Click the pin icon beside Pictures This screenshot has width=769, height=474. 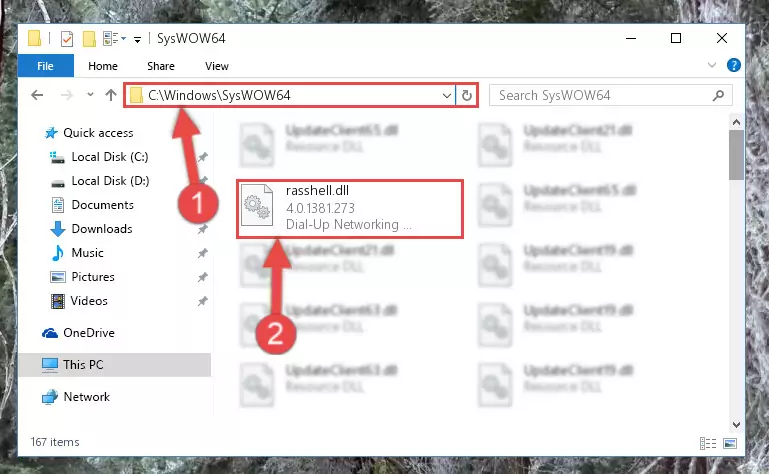(x=203, y=277)
